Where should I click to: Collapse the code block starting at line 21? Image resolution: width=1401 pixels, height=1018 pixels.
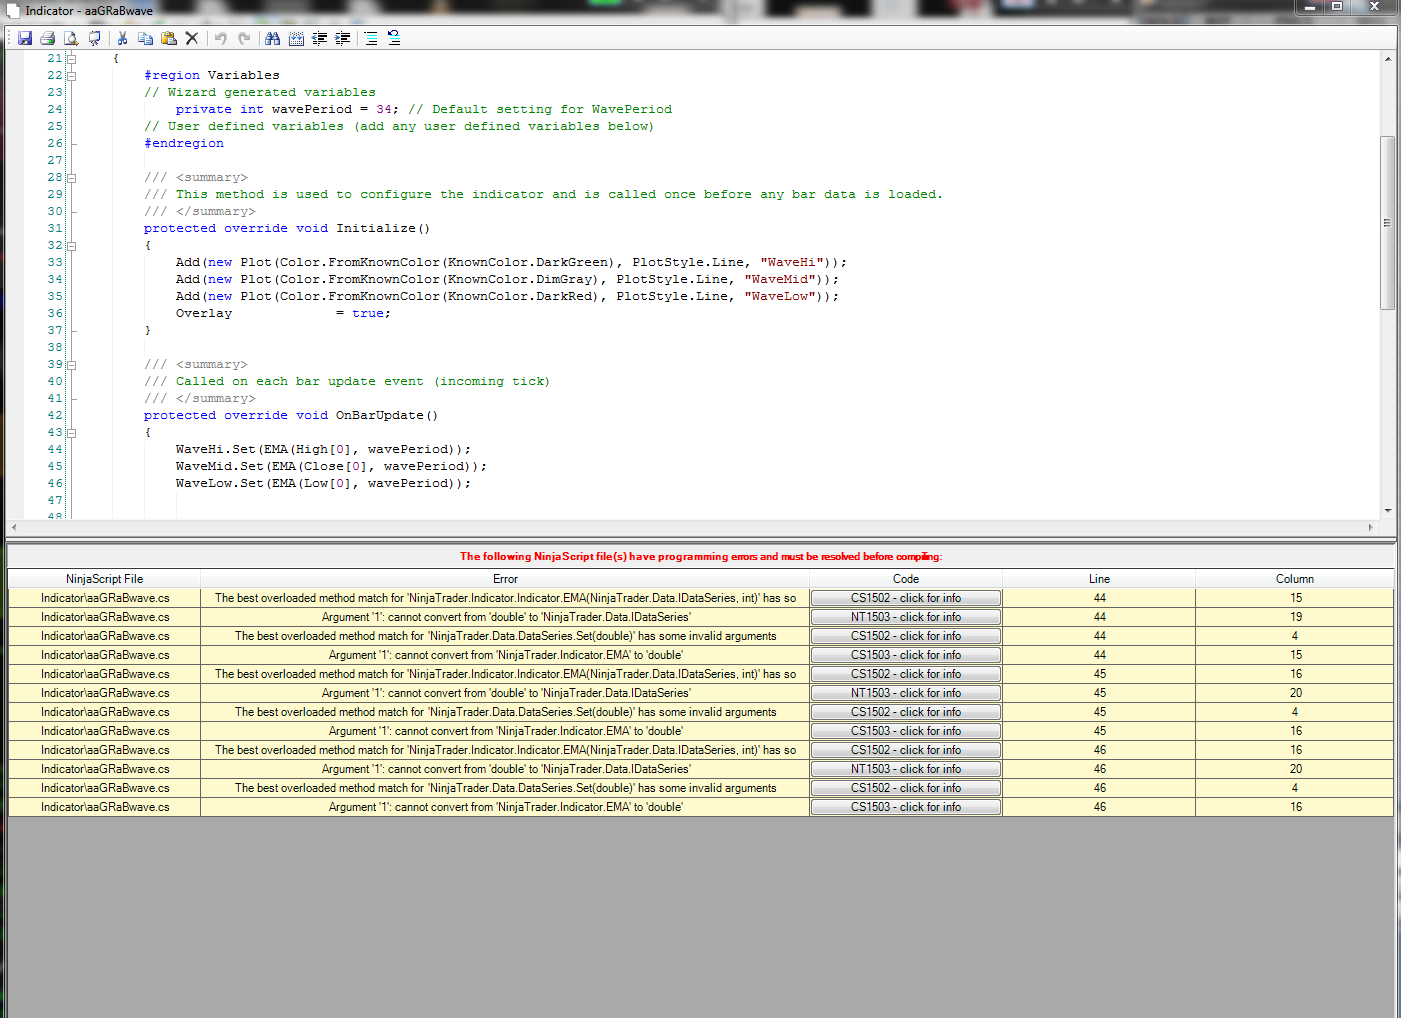point(72,58)
